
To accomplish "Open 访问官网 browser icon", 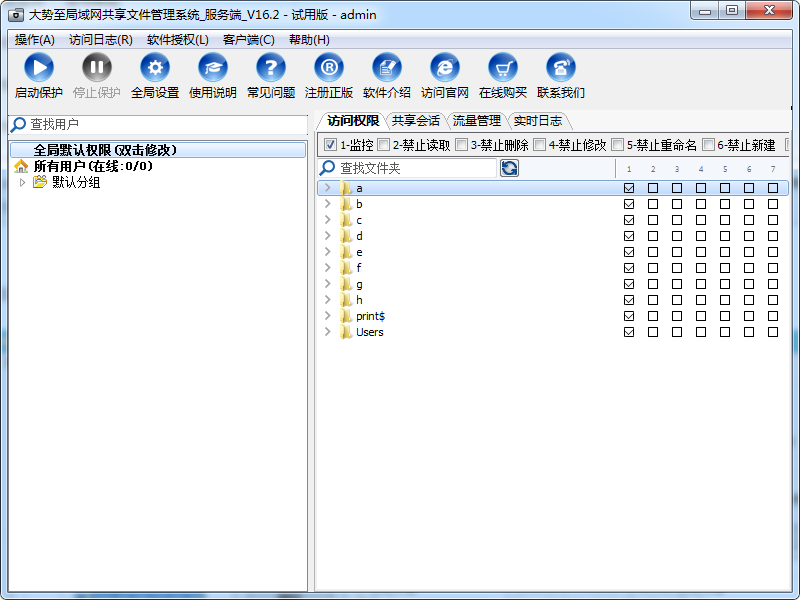I will (445, 68).
